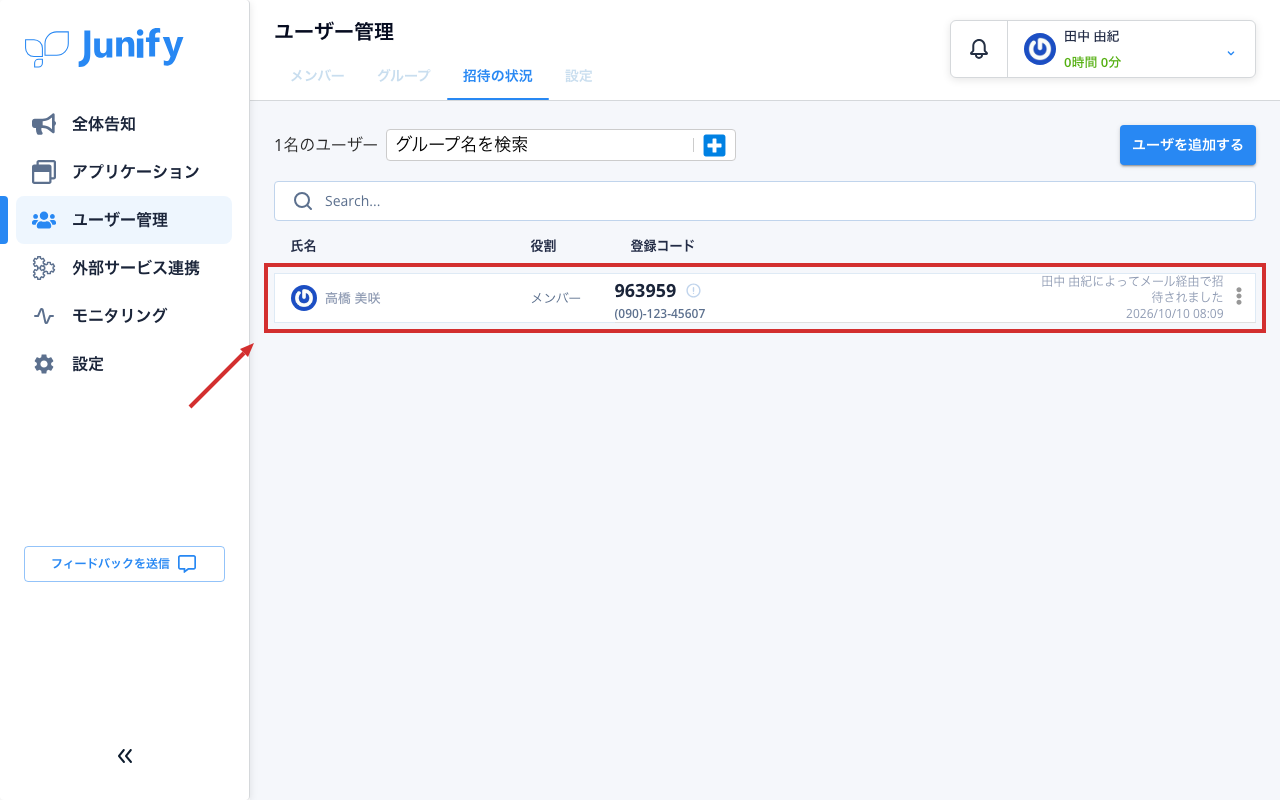Click ユーザを追加する button
1280x800 pixels.
1188,145
